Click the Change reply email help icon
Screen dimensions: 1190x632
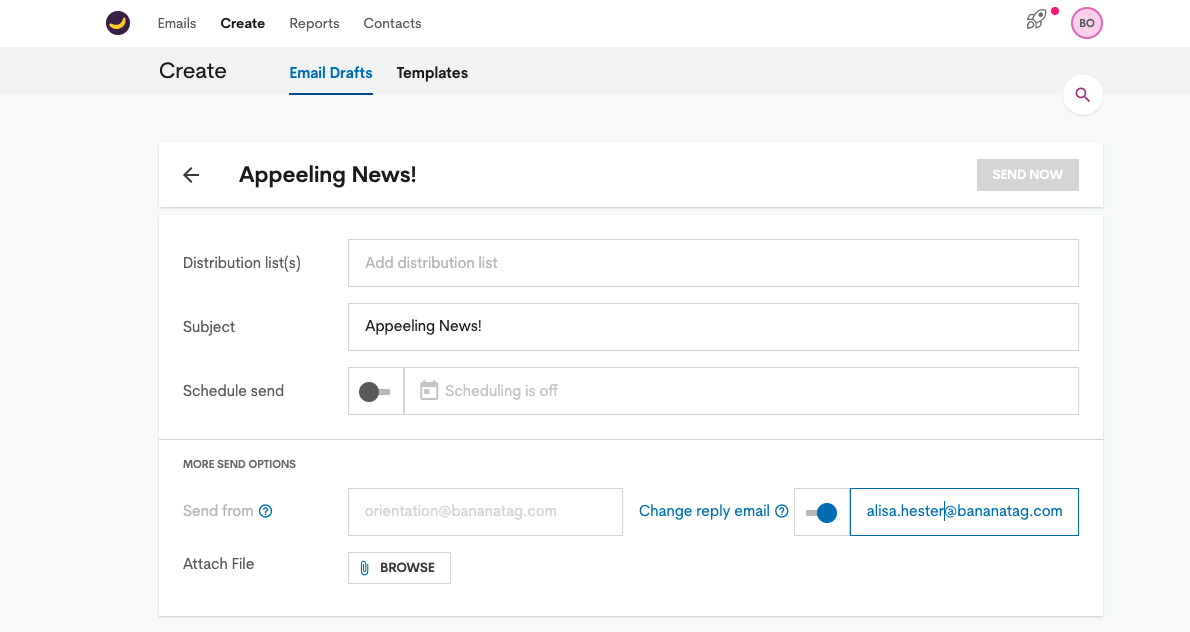[782, 511]
